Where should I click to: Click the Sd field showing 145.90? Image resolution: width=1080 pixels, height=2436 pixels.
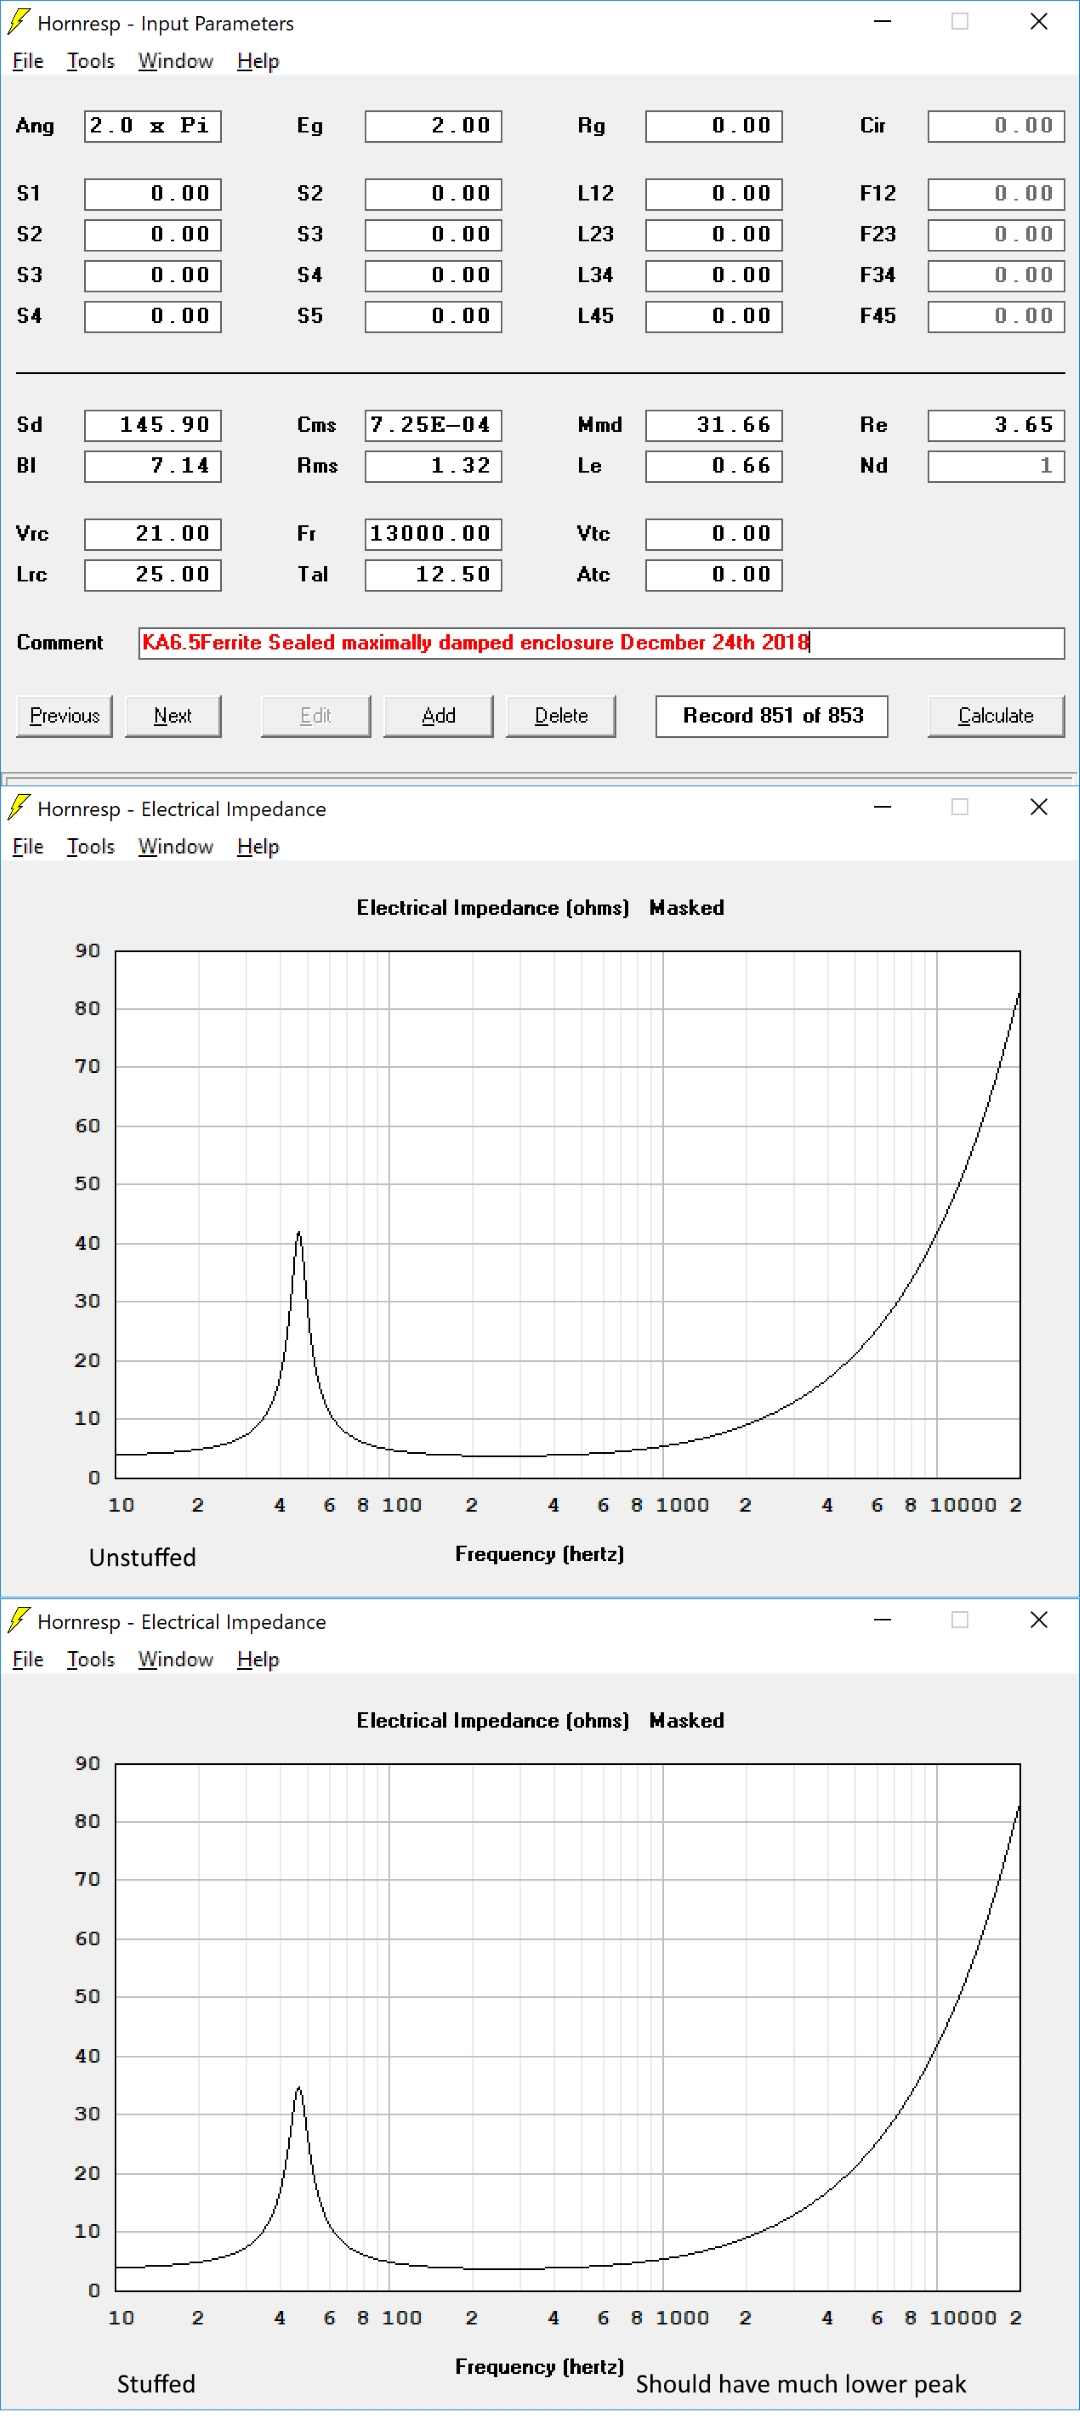[153, 425]
